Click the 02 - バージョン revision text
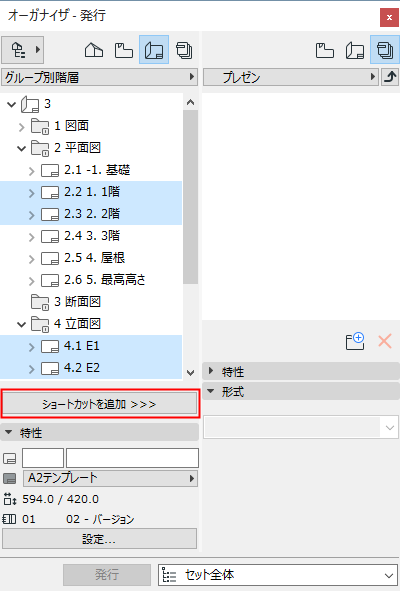 pyautogui.click(x=100, y=519)
